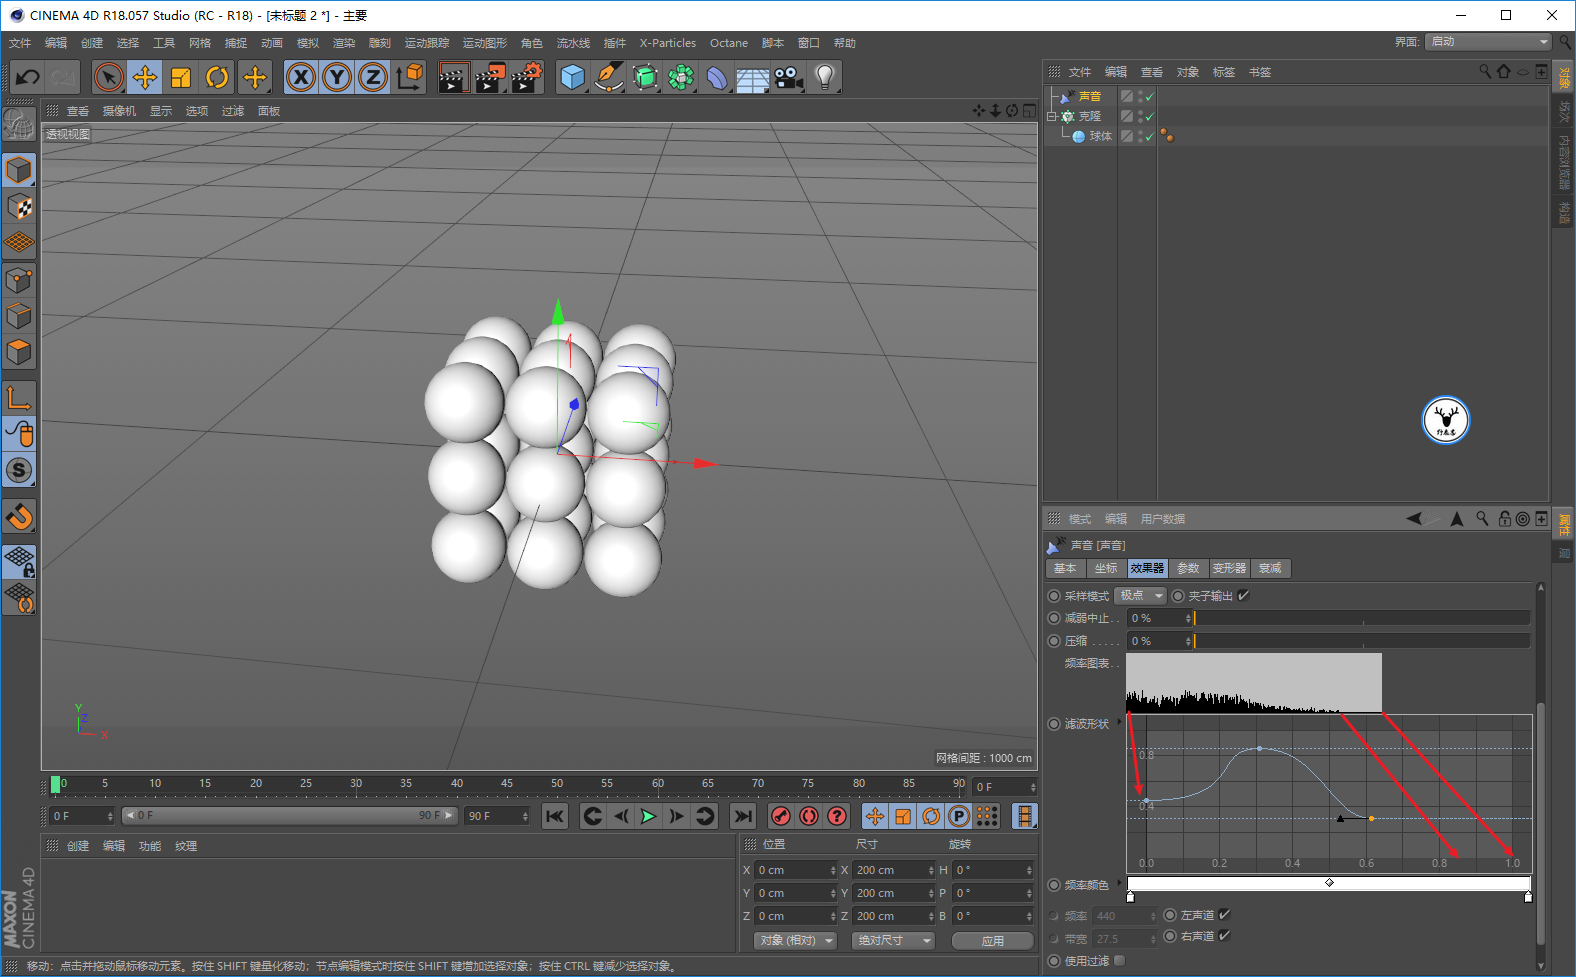
Task: Click the Camera object icon
Action: 789,77
